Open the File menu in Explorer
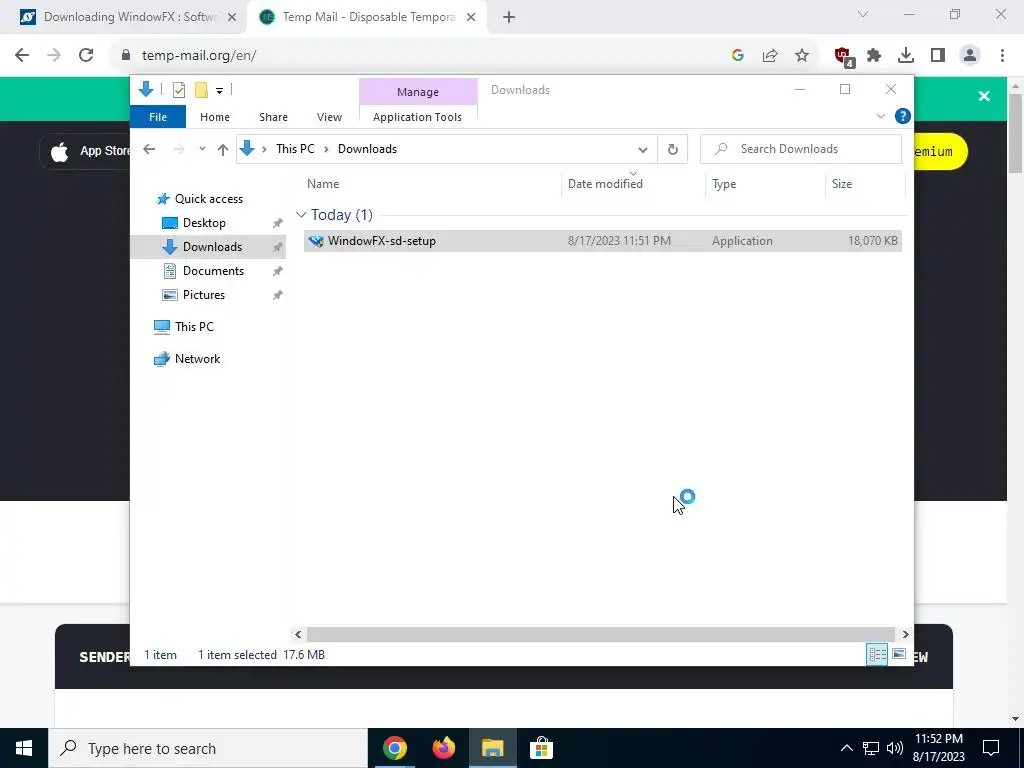This screenshot has height=768, width=1024. click(x=158, y=117)
